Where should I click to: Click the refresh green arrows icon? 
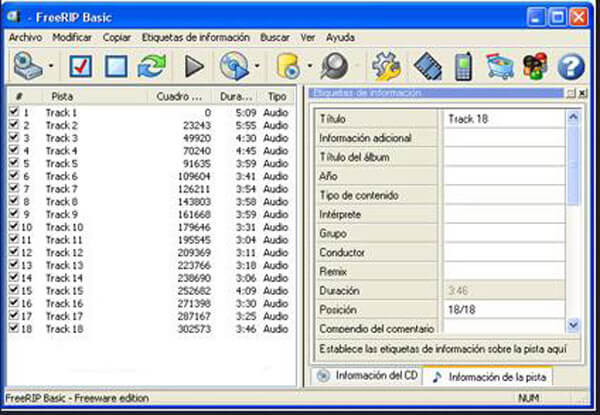(x=152, y=66)
